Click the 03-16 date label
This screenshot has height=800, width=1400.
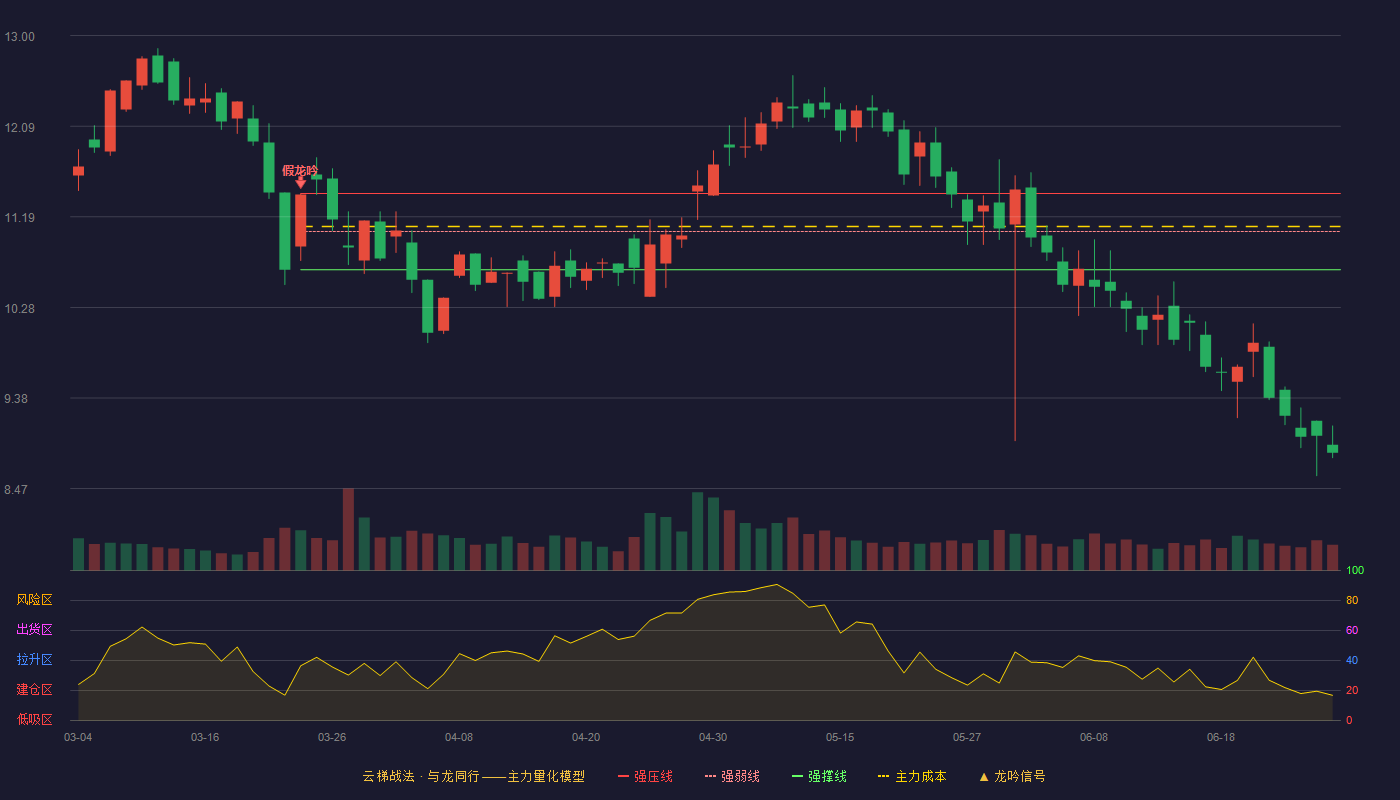205,737
